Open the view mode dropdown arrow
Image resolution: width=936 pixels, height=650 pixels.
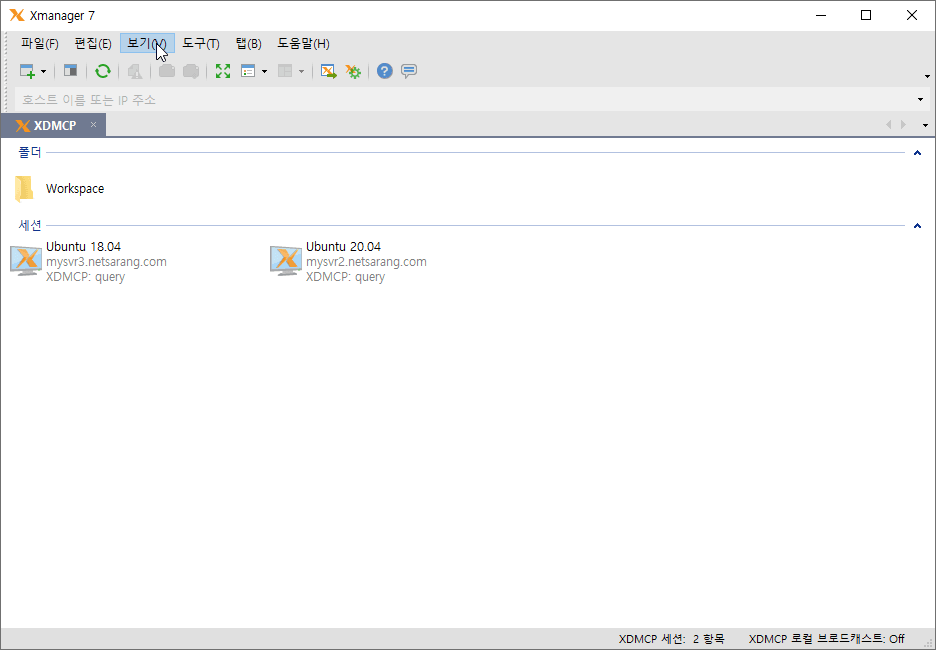point(264,72)
